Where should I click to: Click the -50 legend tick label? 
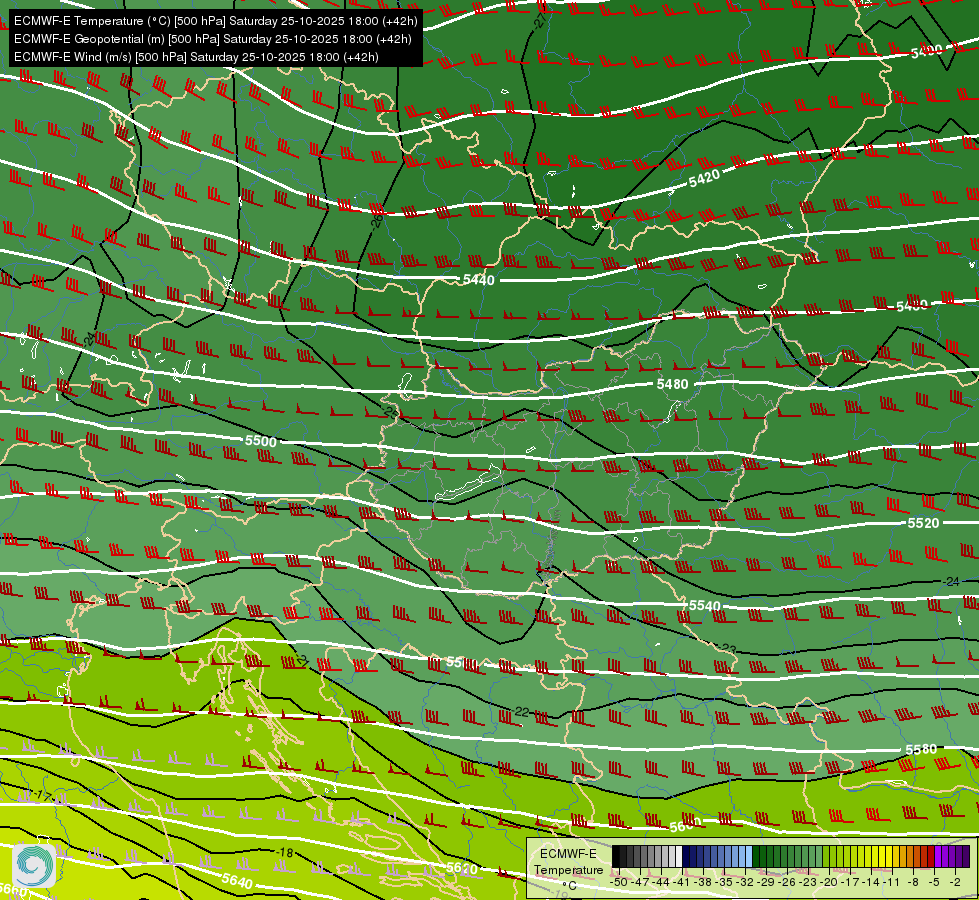[619, 883]
